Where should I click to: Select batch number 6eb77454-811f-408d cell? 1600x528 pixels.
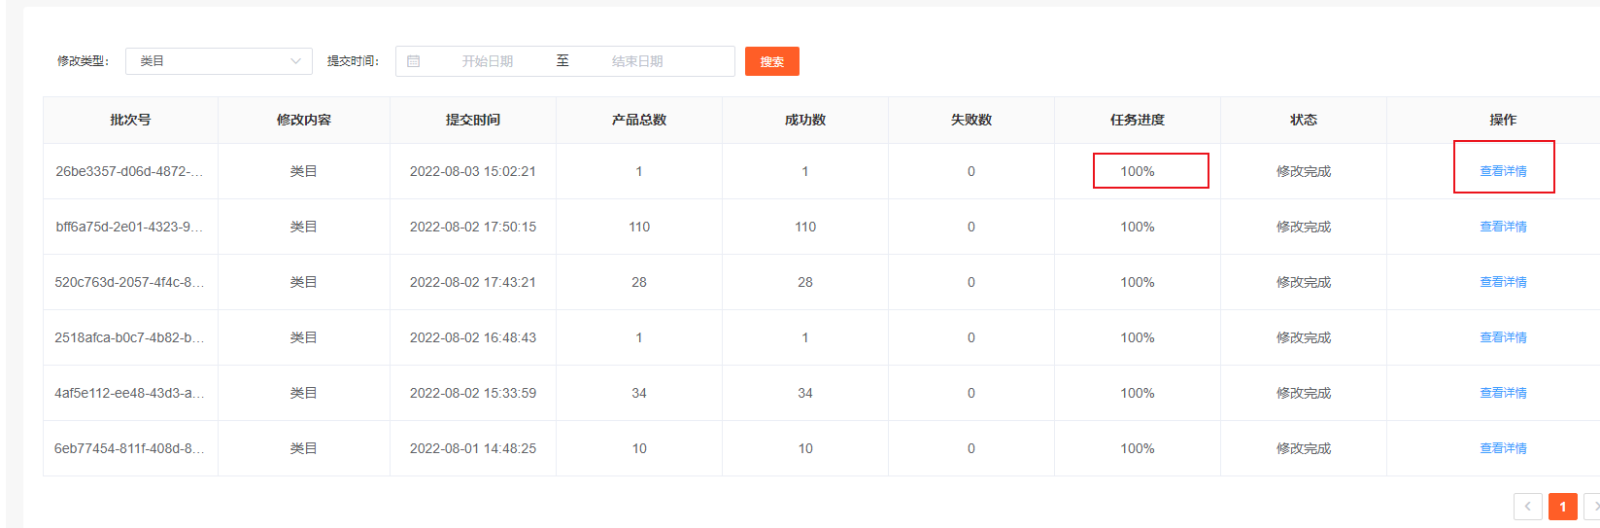pyautogui.click(x=129, y=448)
